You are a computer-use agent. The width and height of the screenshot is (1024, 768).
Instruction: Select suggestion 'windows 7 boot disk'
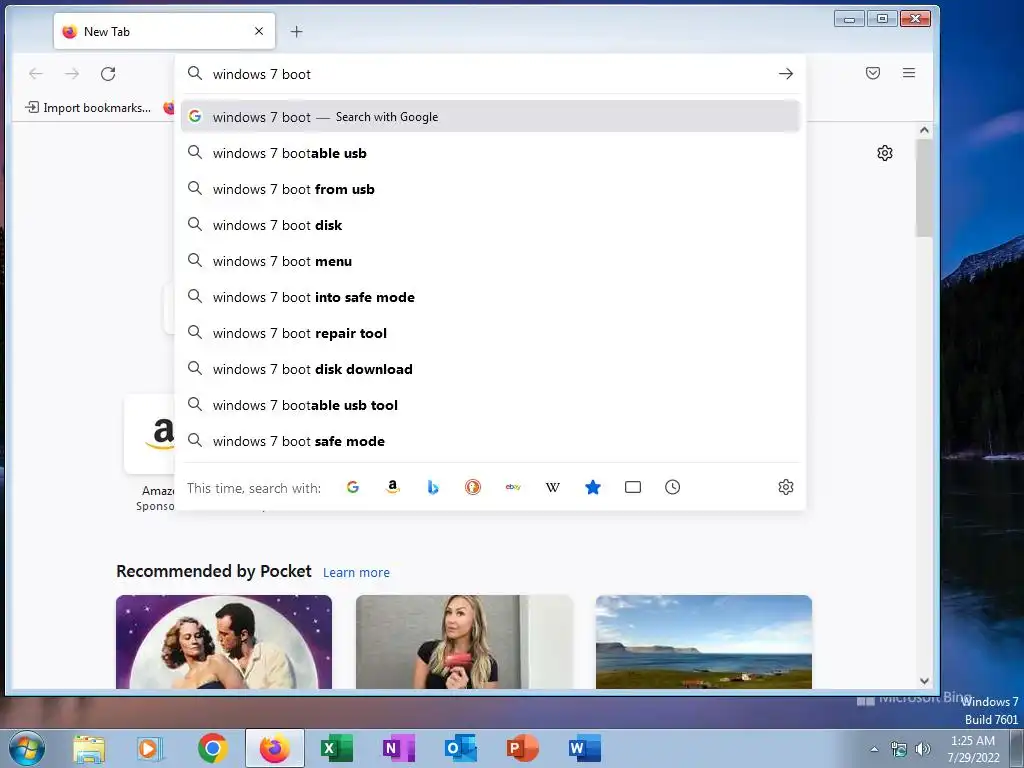tap(490, 225)
